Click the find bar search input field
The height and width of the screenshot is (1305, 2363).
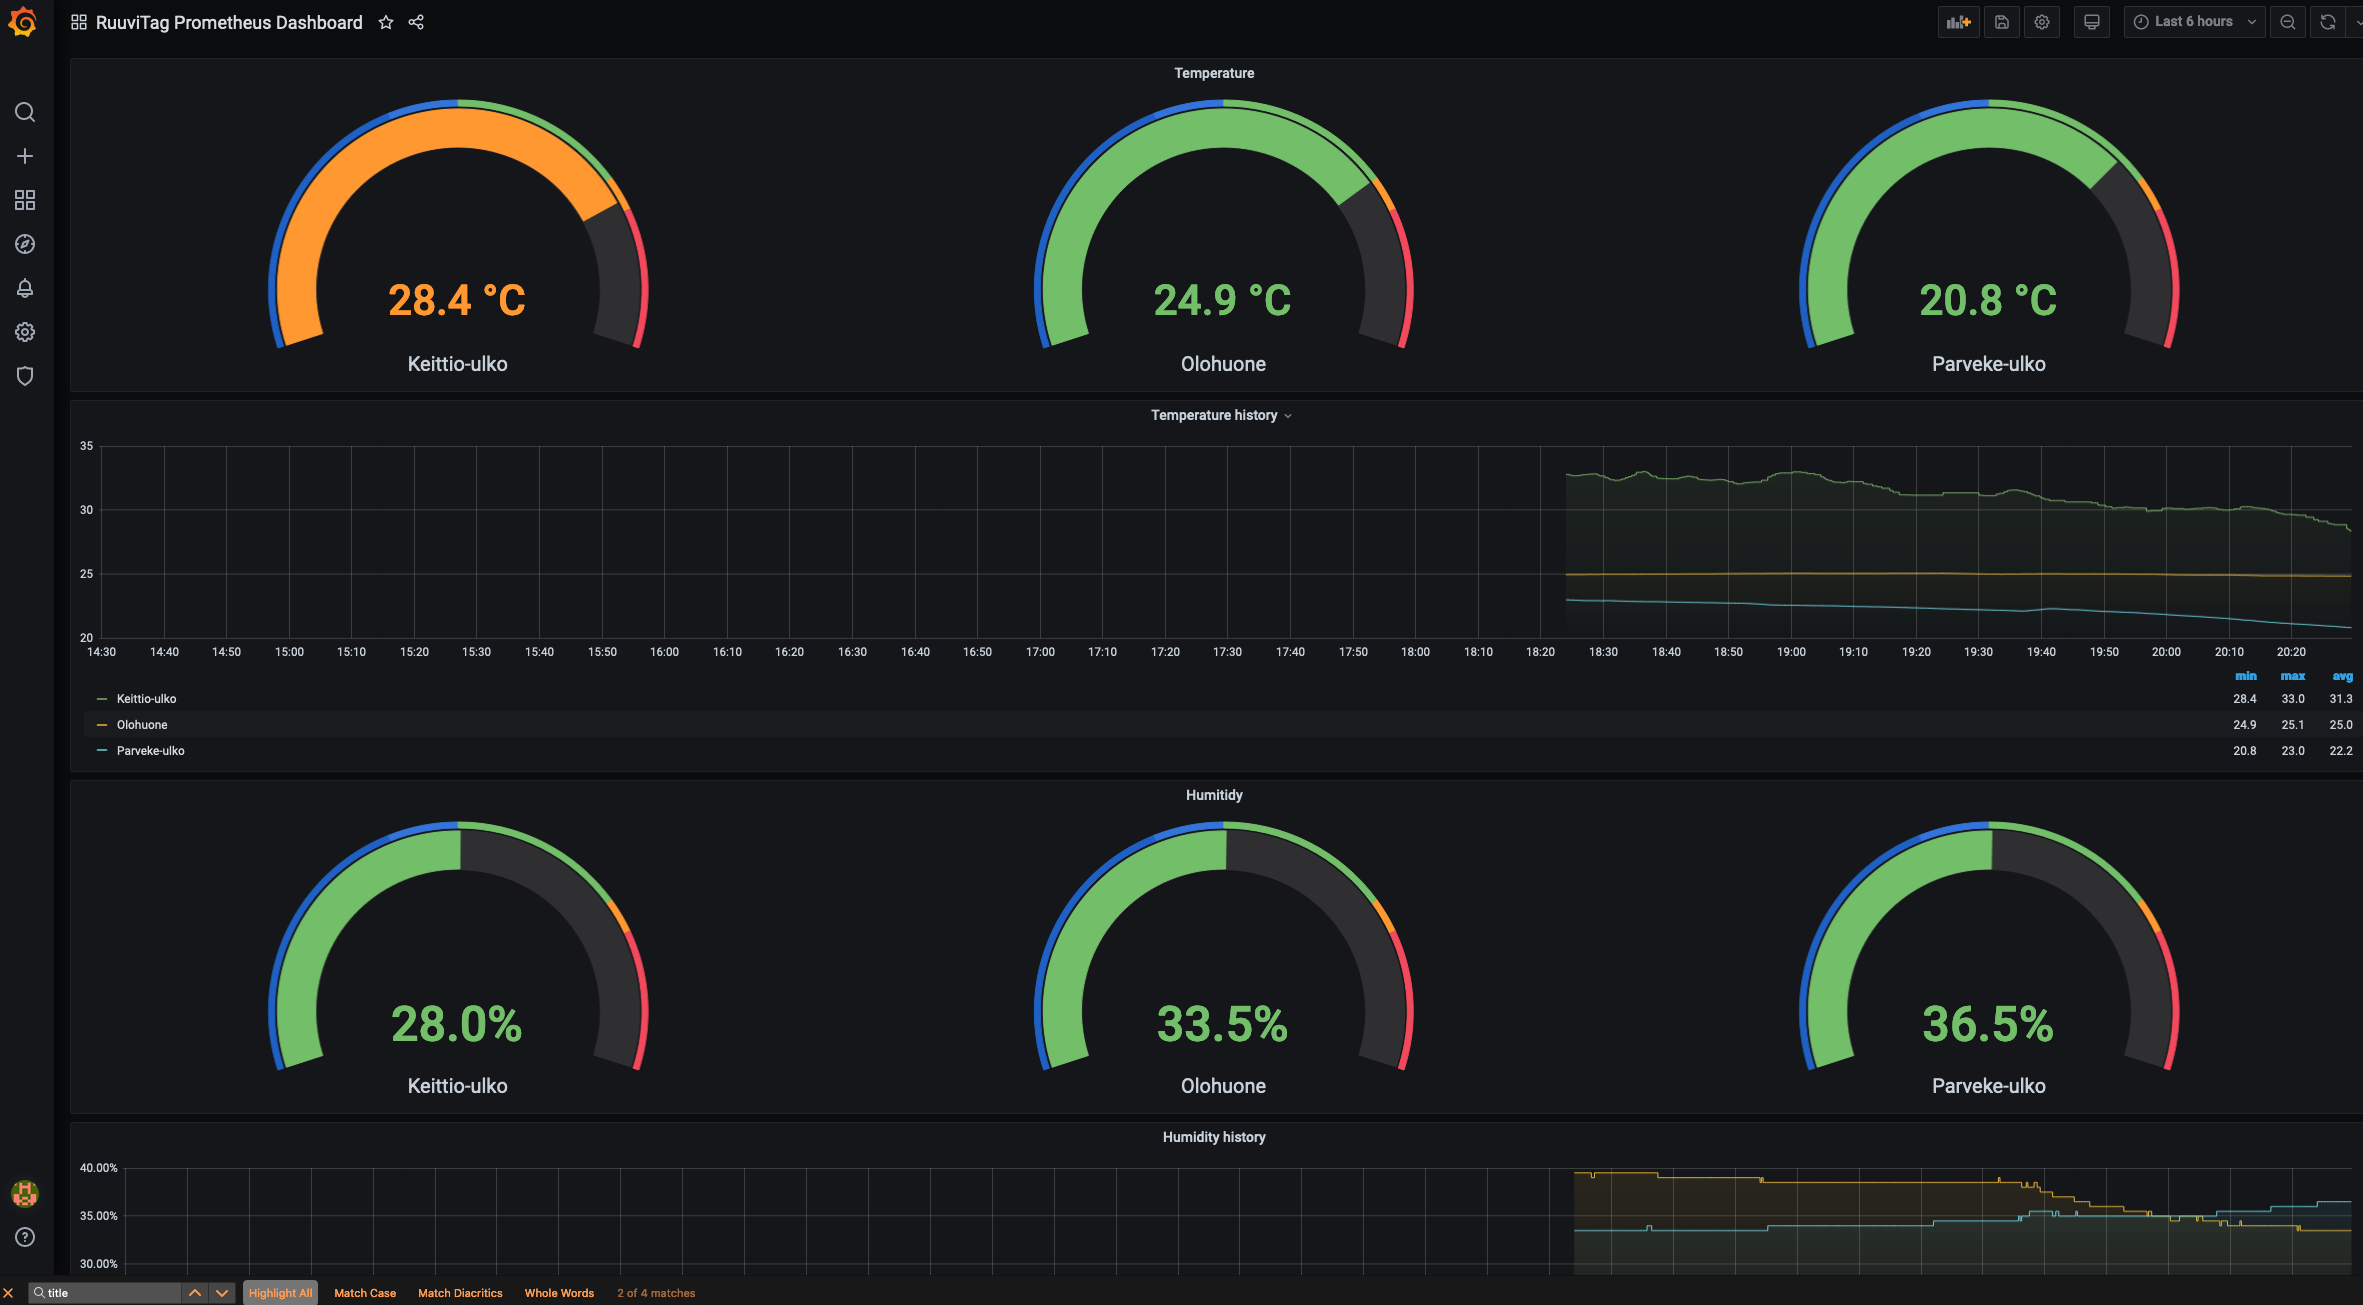click(x=110, y=1293)
